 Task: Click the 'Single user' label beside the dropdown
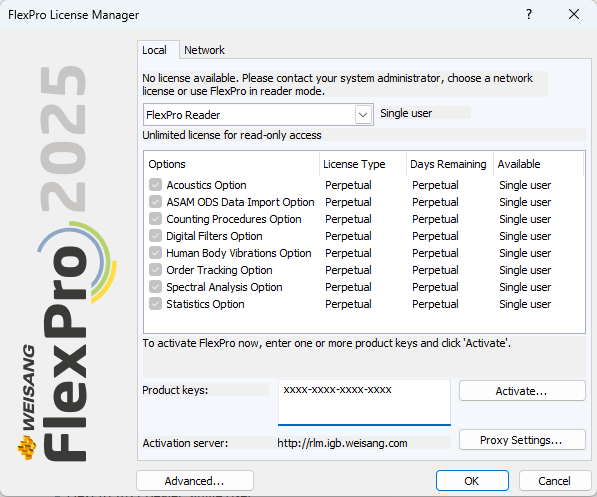coord(406,113)
